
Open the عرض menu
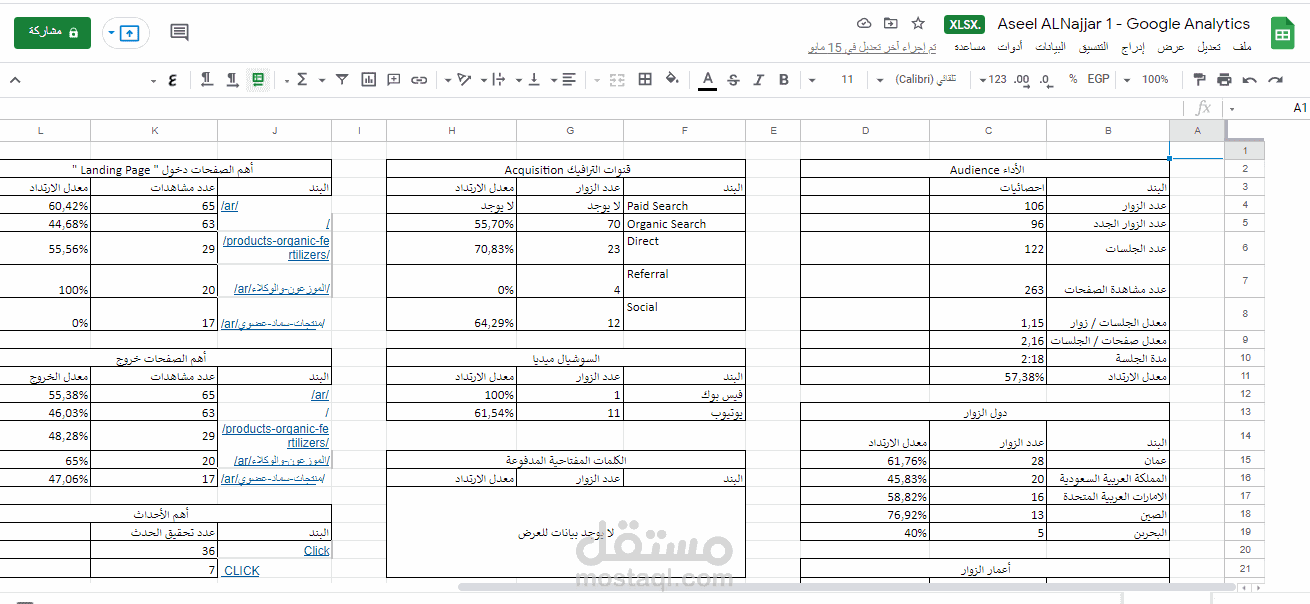[x=1171, y=47]
